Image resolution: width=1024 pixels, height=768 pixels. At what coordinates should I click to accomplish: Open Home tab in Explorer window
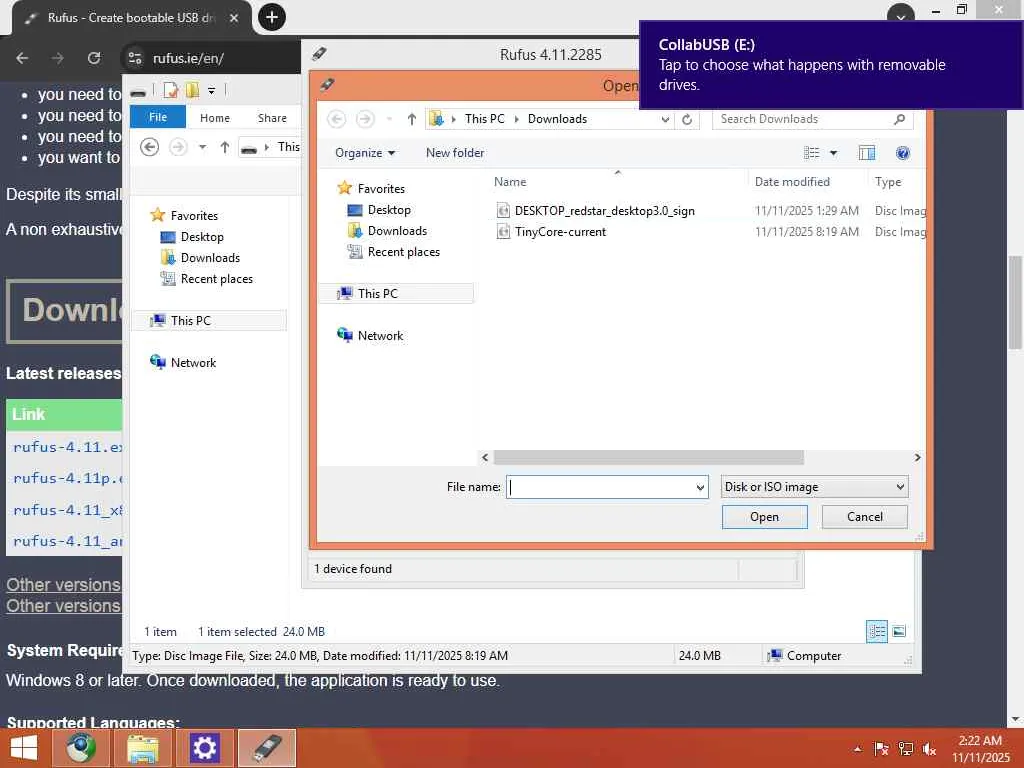[214, 118]
